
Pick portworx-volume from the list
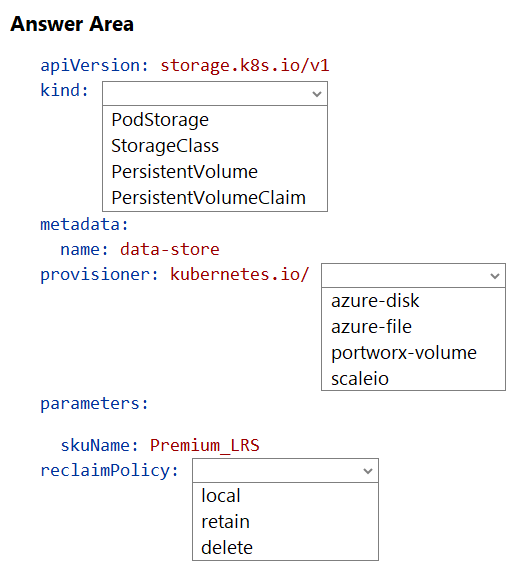pos(404,353)
